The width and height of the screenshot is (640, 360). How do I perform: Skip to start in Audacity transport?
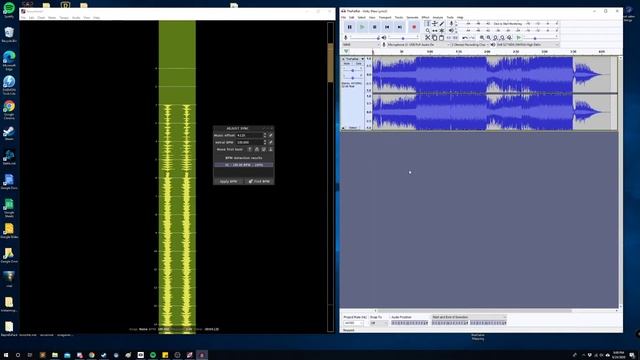tap(387, 27)
